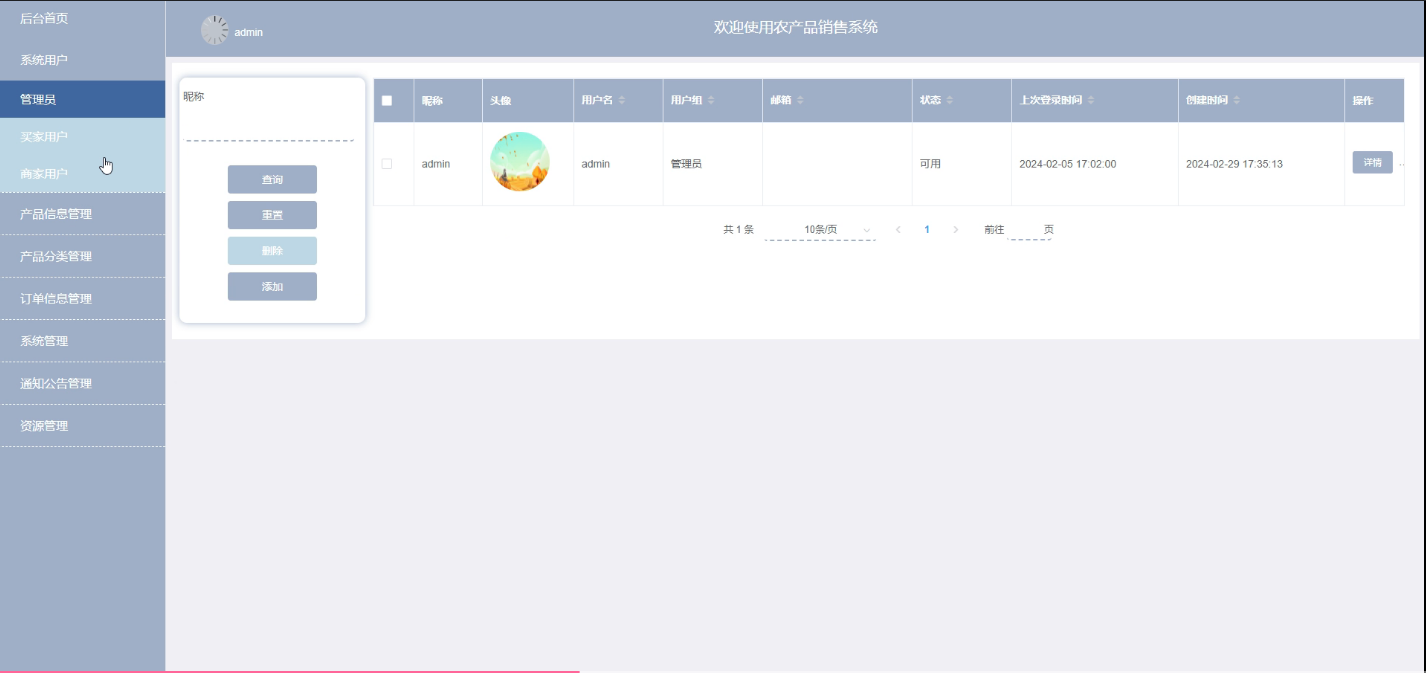Expand 系统管理 sidebar menu
The height and width of the screenshot is (673, 1426).
[82, 341]
